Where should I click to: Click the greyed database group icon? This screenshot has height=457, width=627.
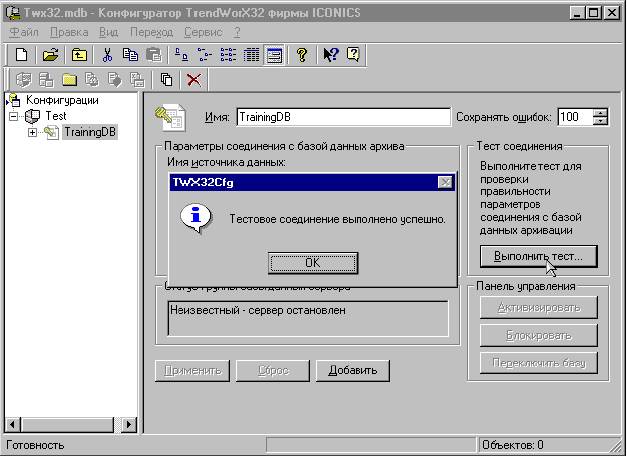[46, 80]
